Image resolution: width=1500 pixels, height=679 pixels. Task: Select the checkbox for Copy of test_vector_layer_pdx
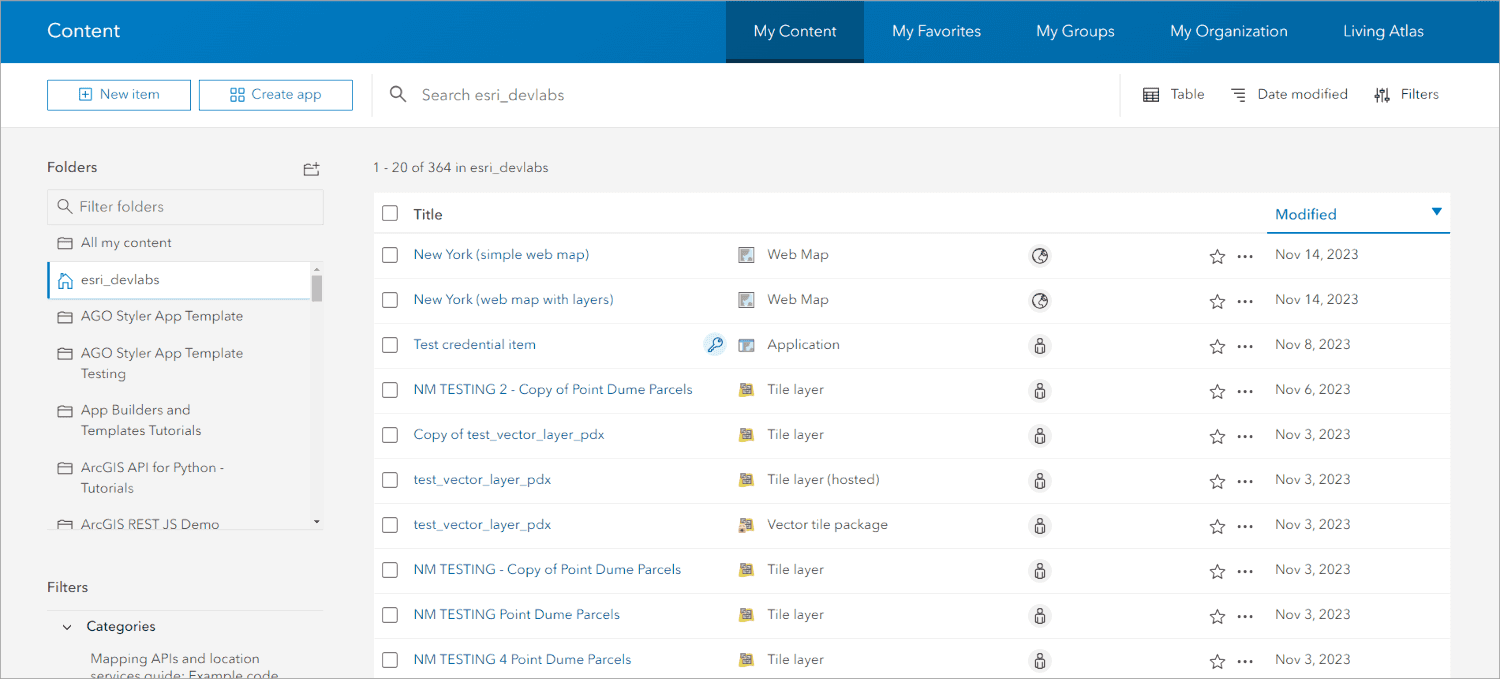389,435
